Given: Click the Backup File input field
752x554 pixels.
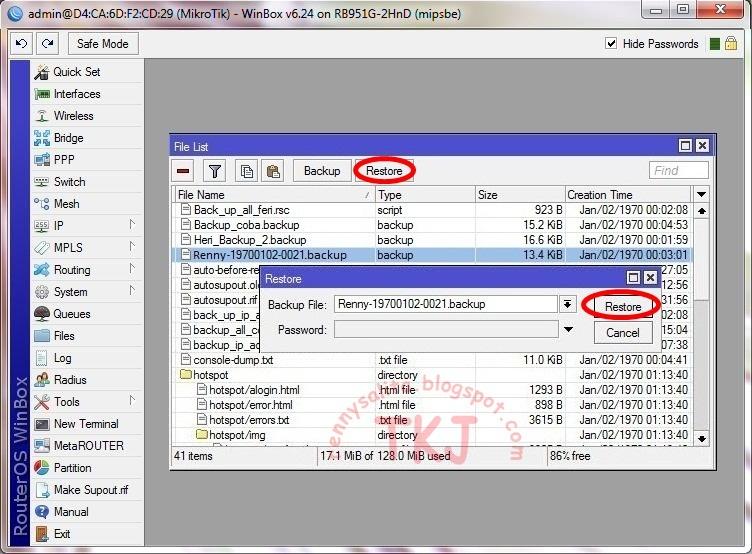Looking at the screenshot, I should coord(446,304).
